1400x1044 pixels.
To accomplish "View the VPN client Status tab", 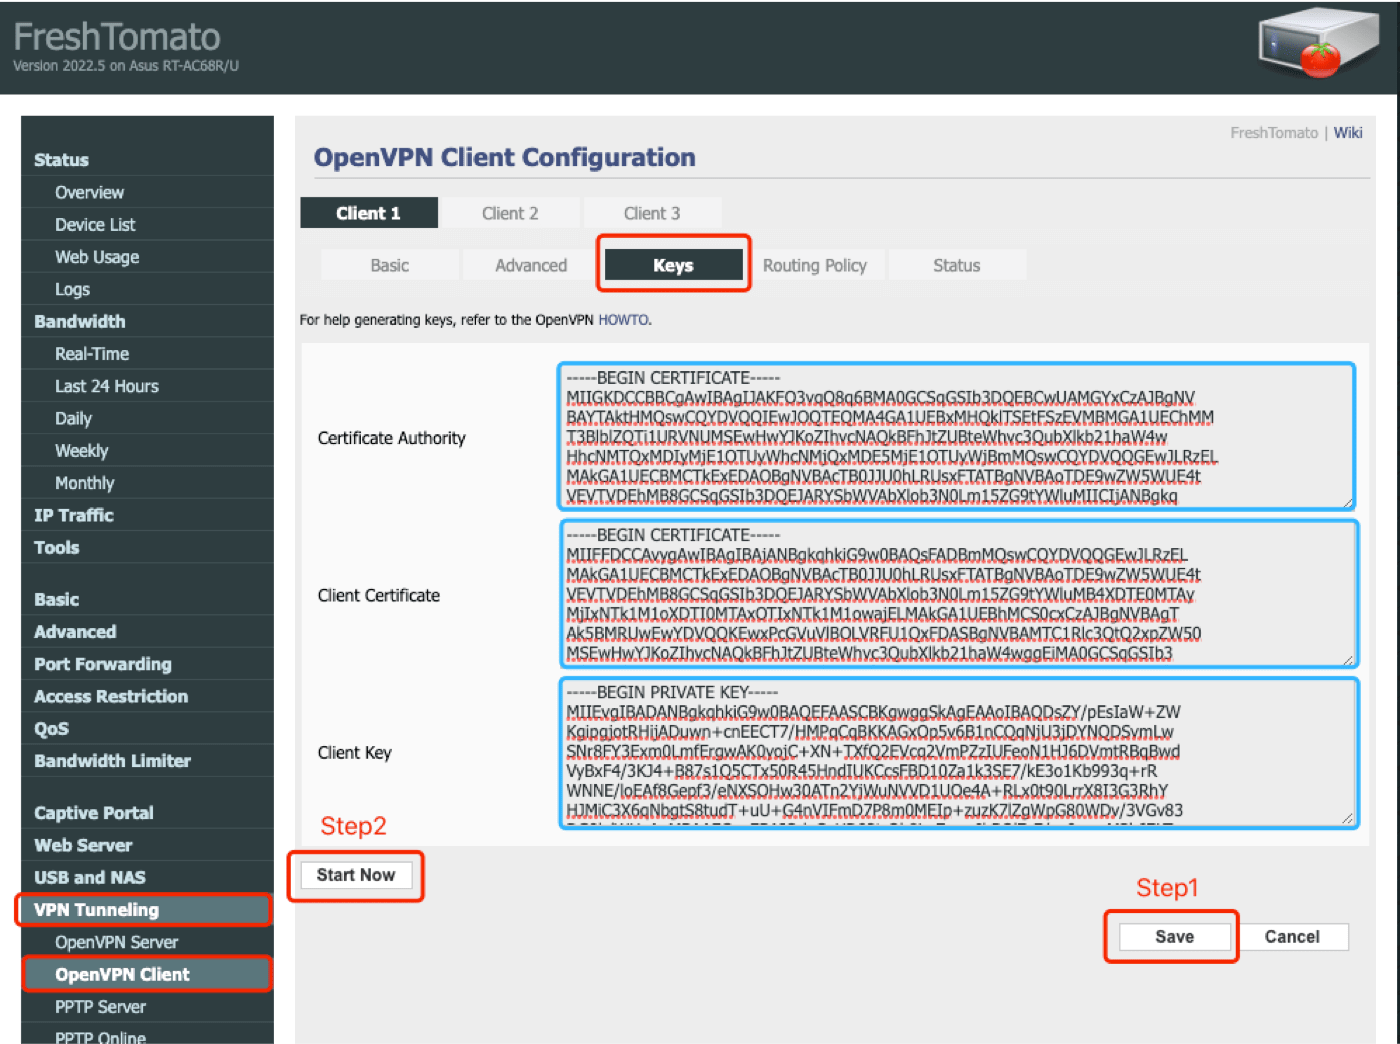I will 956,266.
